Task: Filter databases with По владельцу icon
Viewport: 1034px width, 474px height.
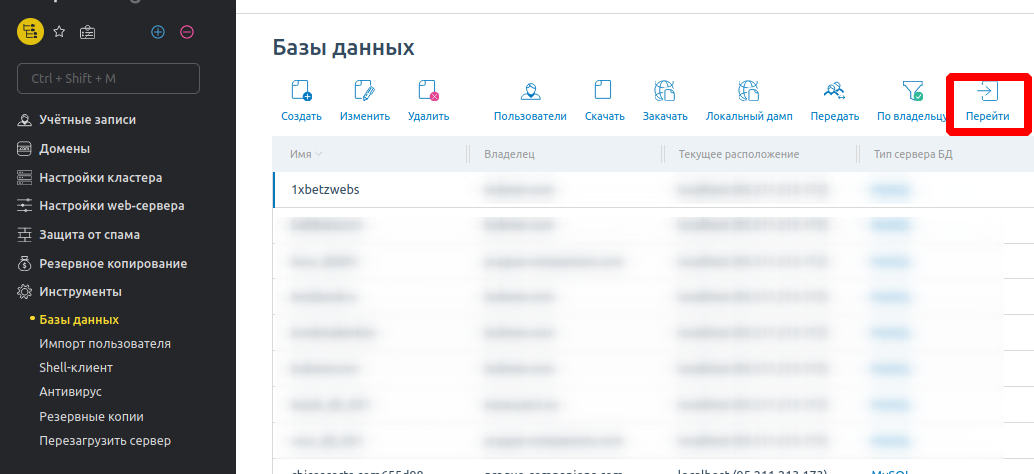Action: 911,92
